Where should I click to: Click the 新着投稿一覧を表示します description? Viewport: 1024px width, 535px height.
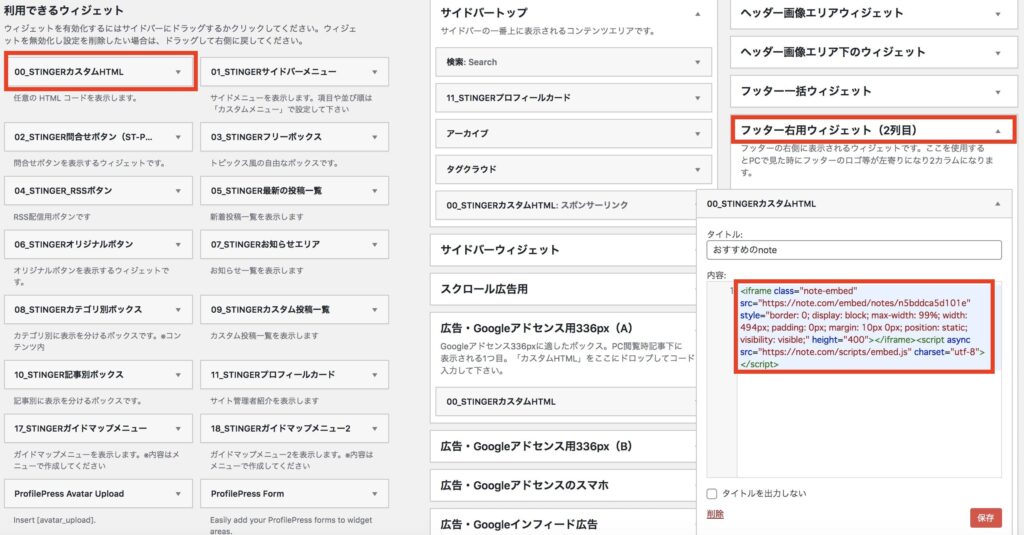pos(257,217)
